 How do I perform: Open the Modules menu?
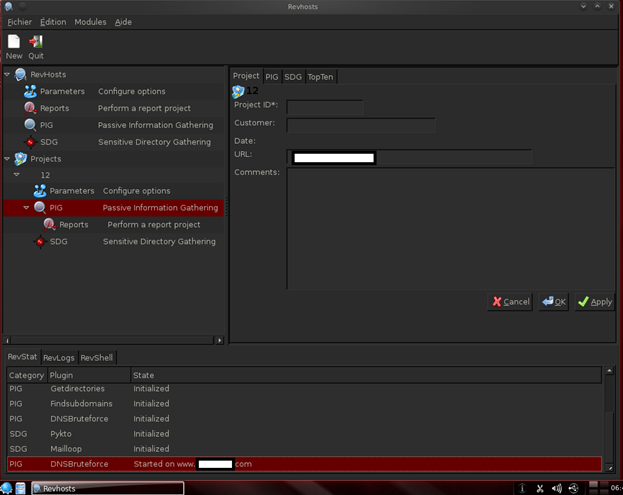(90, 22)
